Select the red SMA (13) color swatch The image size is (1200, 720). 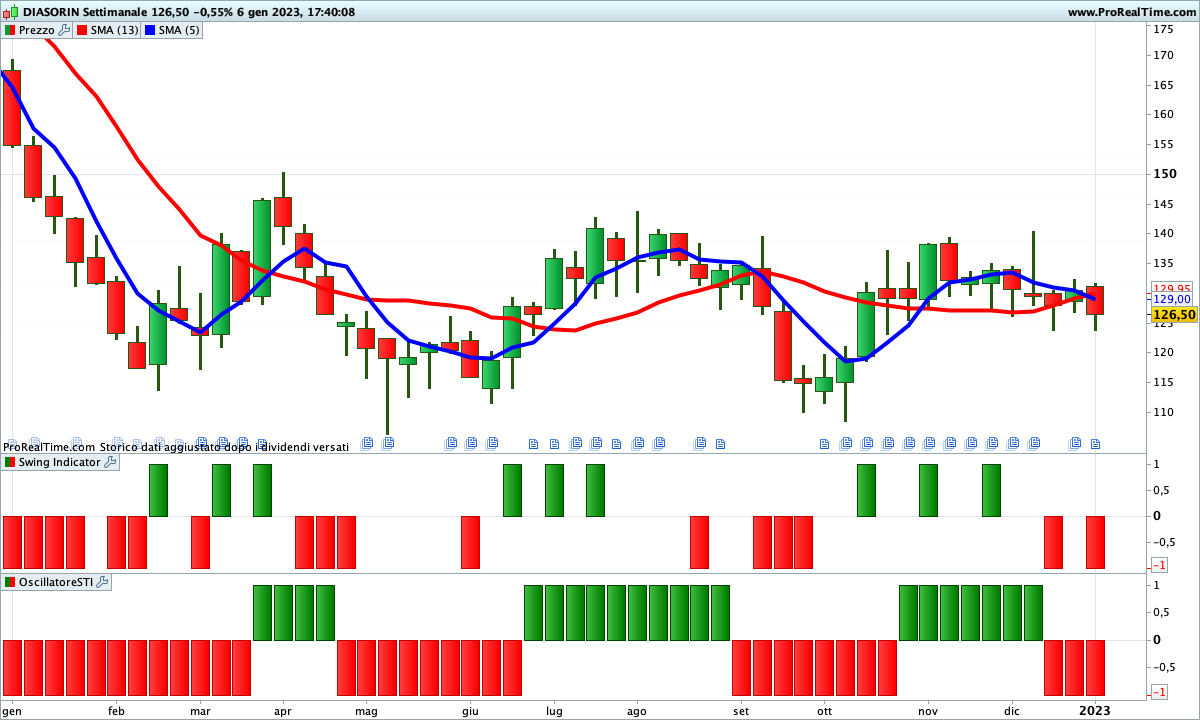pyautogui.click(x=83, y=30)
